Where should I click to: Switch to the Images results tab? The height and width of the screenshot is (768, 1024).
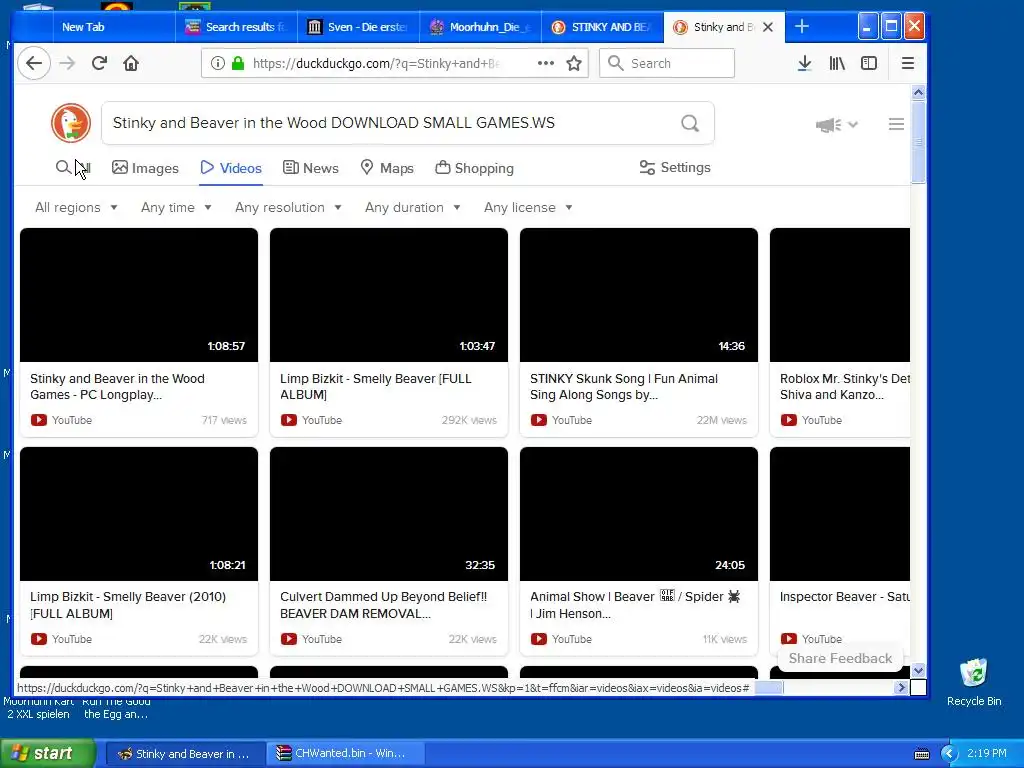click(x=145, y=168)
